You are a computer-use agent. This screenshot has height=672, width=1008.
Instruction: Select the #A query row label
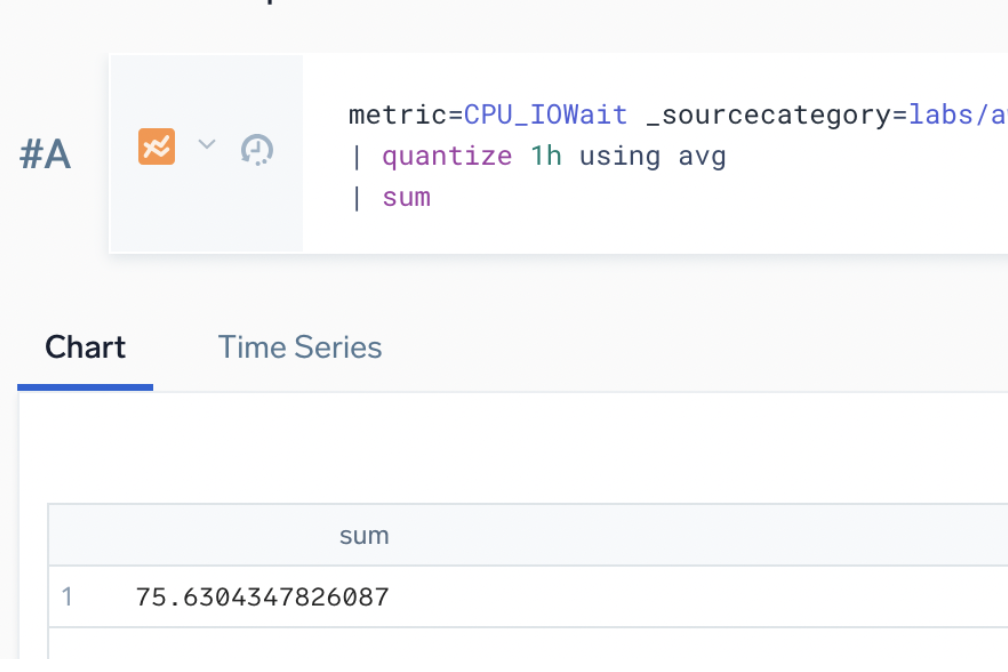tap(45, 156)
